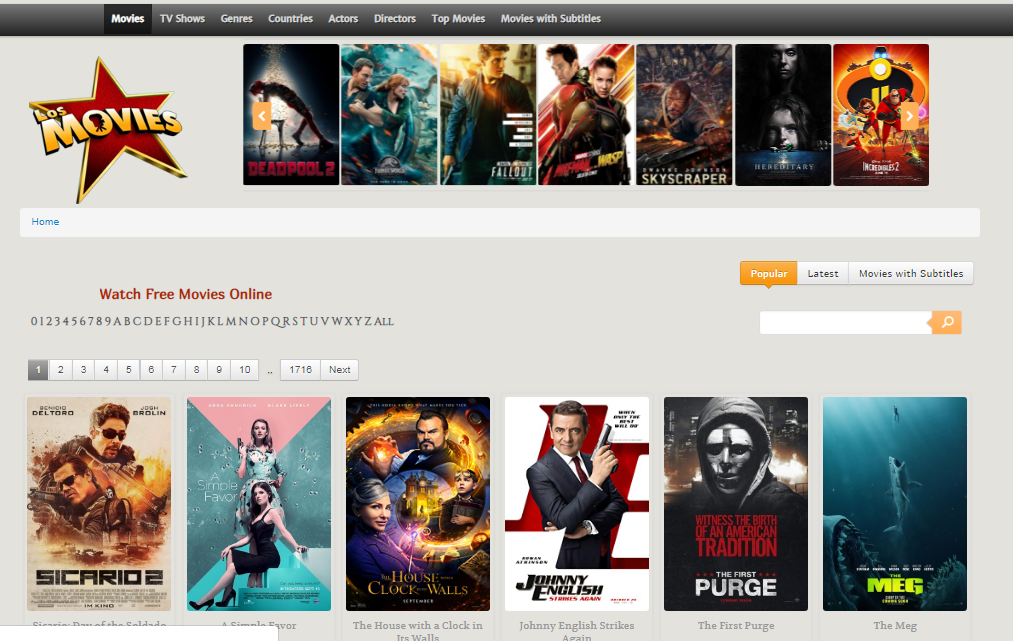Open the Jurassic World carousel poster
Image resolution: width=1013 pixels, height=641 pixels.
coord(389,114)
